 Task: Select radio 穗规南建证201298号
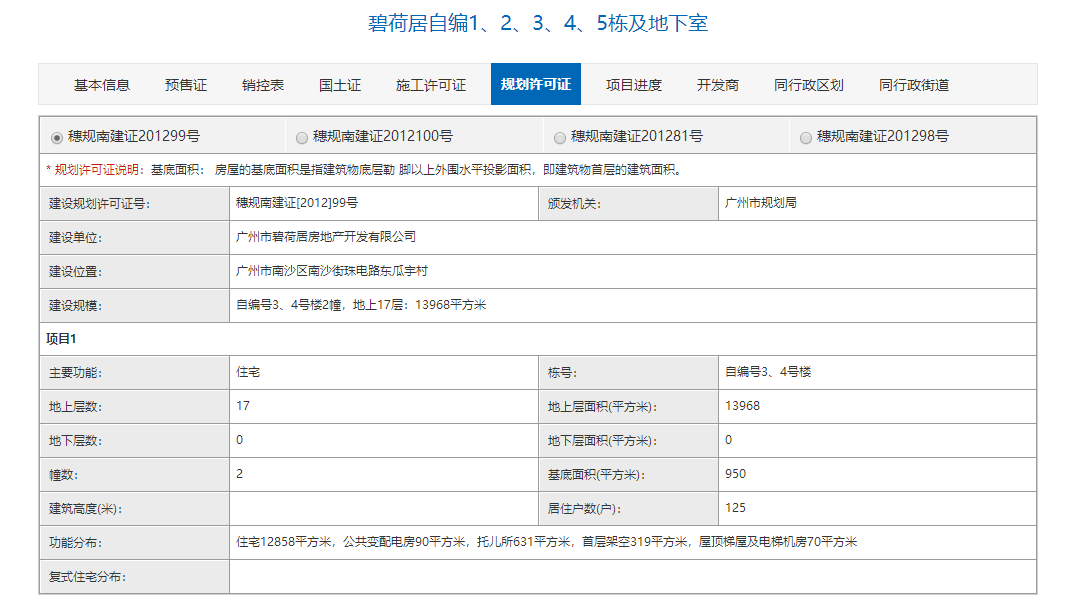pos(806,137)
